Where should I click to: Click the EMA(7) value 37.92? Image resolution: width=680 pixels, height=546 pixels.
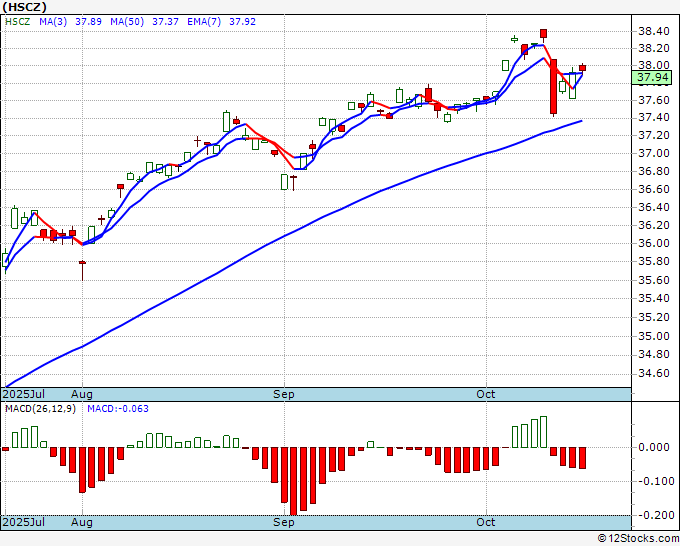click(242, 22)
